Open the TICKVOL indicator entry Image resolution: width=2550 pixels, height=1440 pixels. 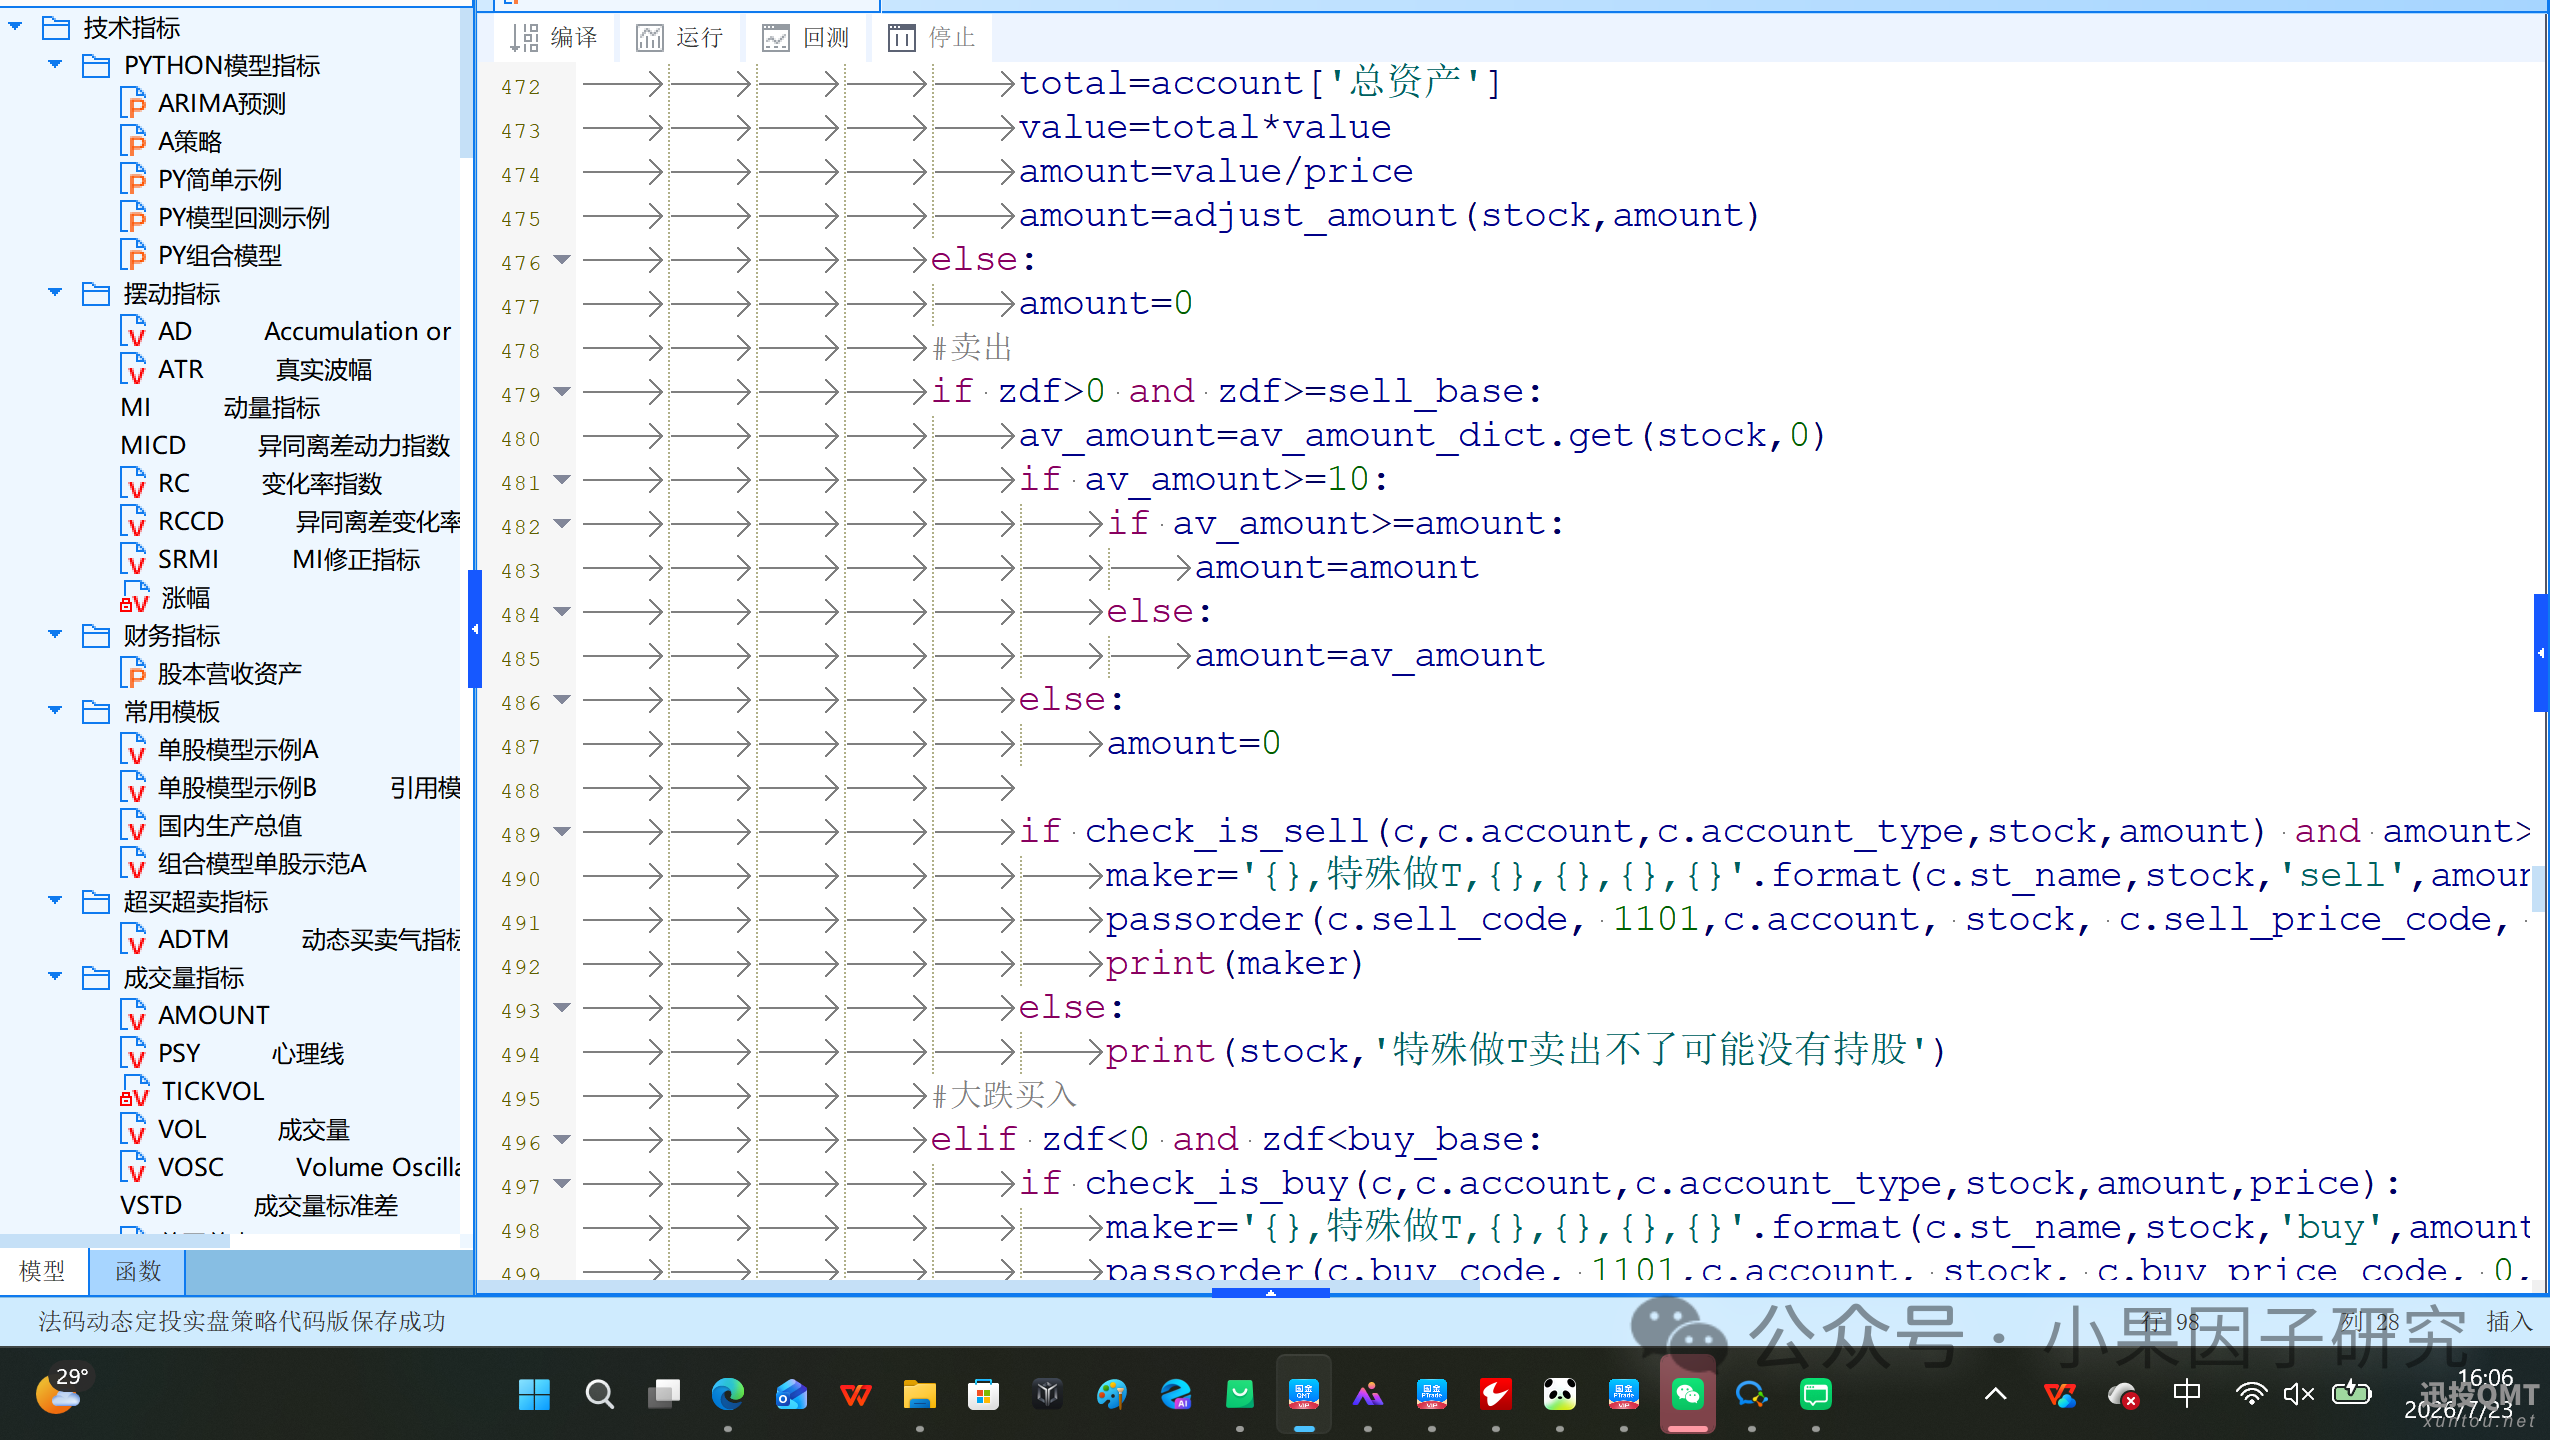192,1091
